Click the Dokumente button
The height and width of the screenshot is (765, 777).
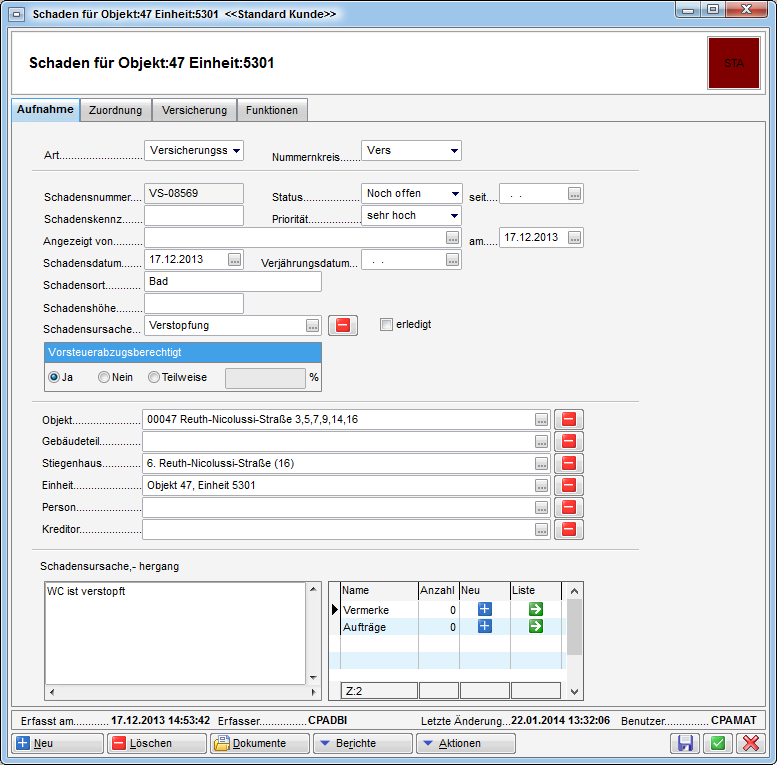tap(258, 743)
